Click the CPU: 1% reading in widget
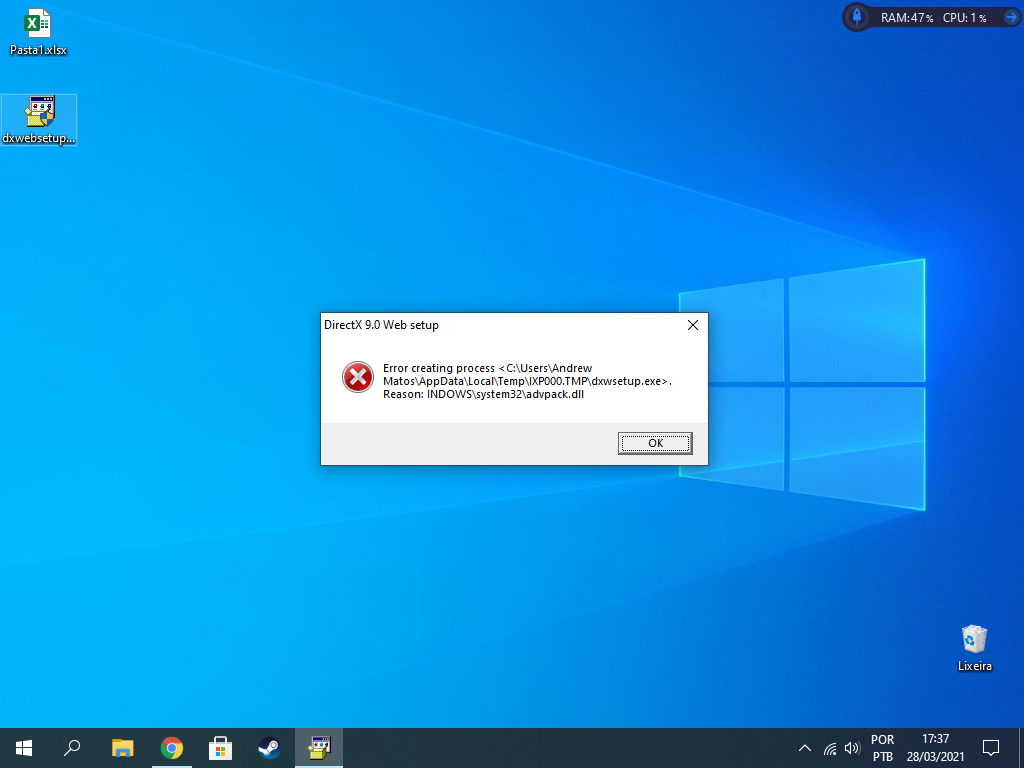 [965, 18]
